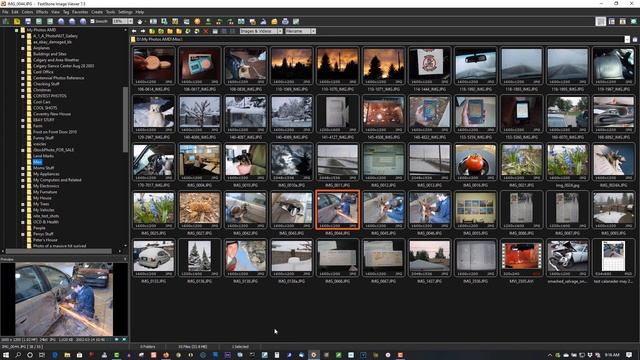Click the folder tree horizontal scrollbar
640x360 pixels.
[x=59, y=251]
